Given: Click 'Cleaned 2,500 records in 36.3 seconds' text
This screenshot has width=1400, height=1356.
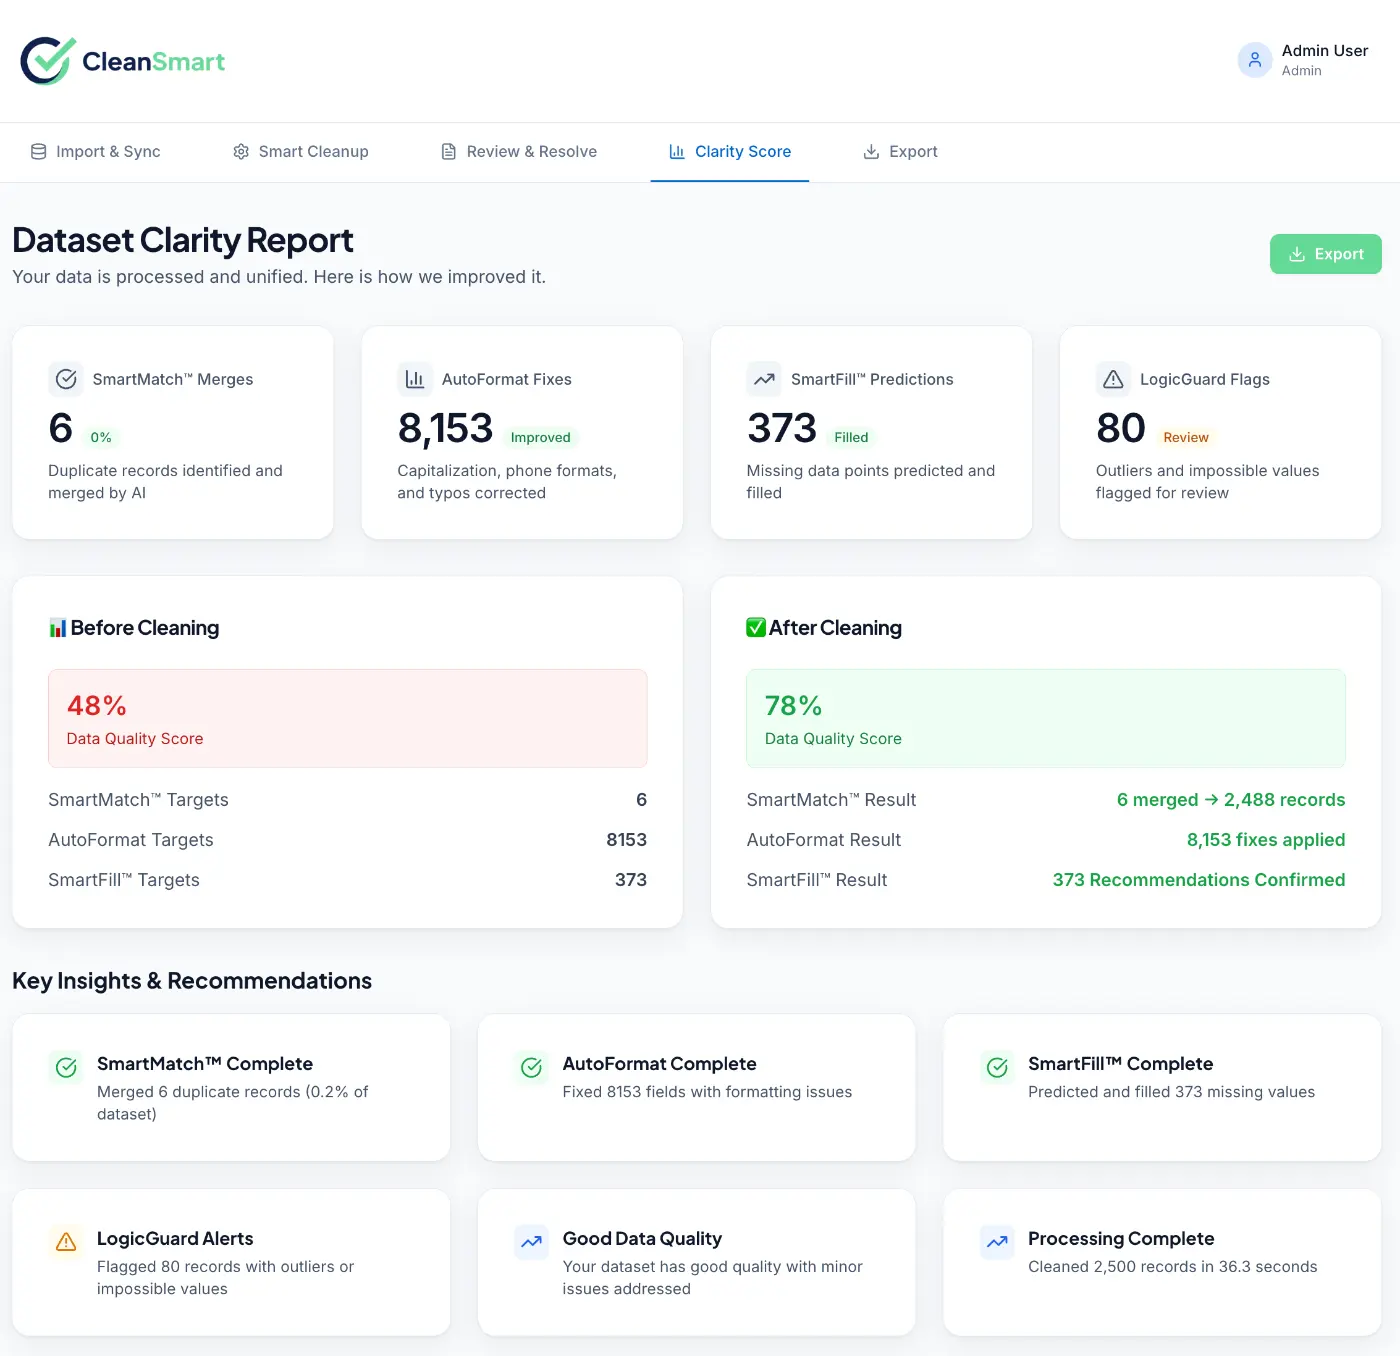Looking at the screenshot, I should [1173, 1267].
